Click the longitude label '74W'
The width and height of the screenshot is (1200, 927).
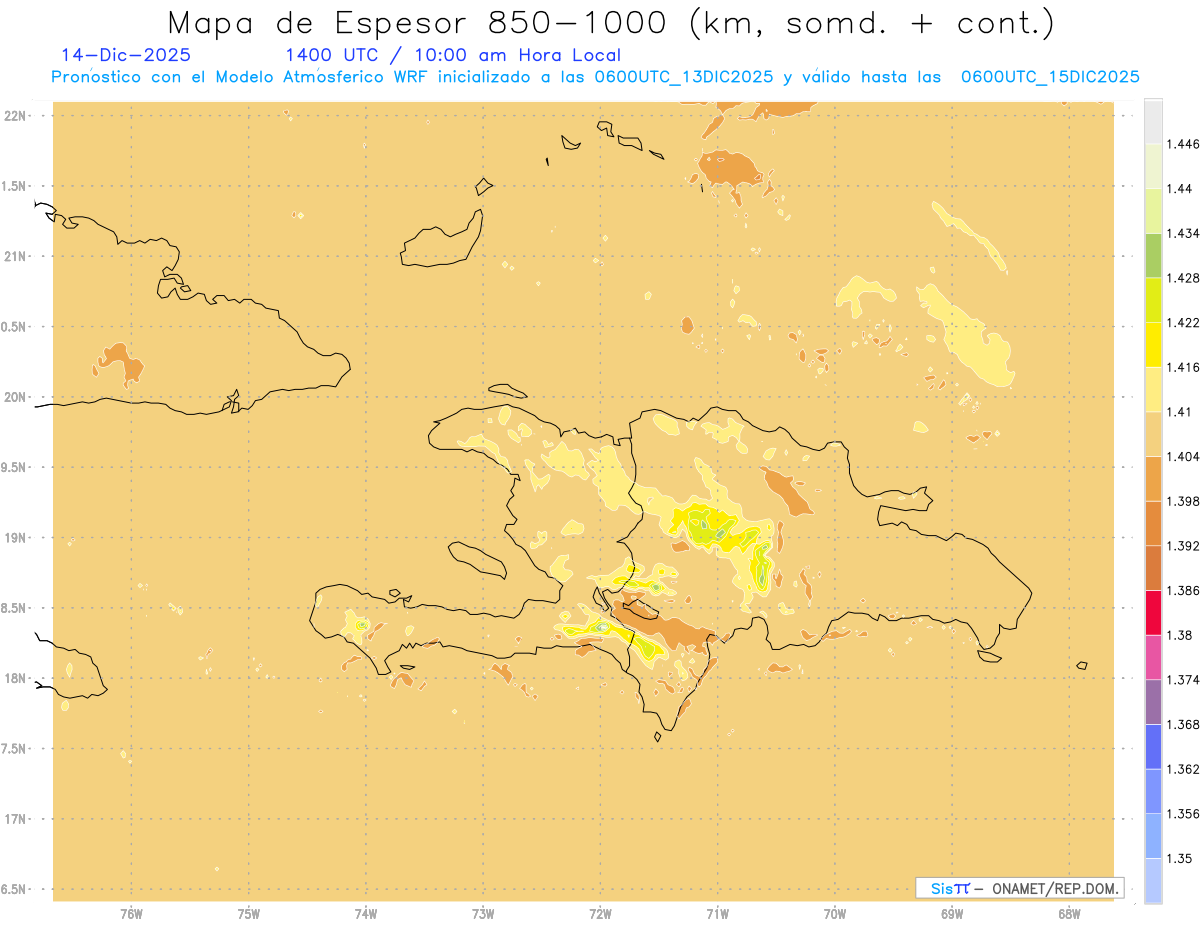(x=366, y=913)
